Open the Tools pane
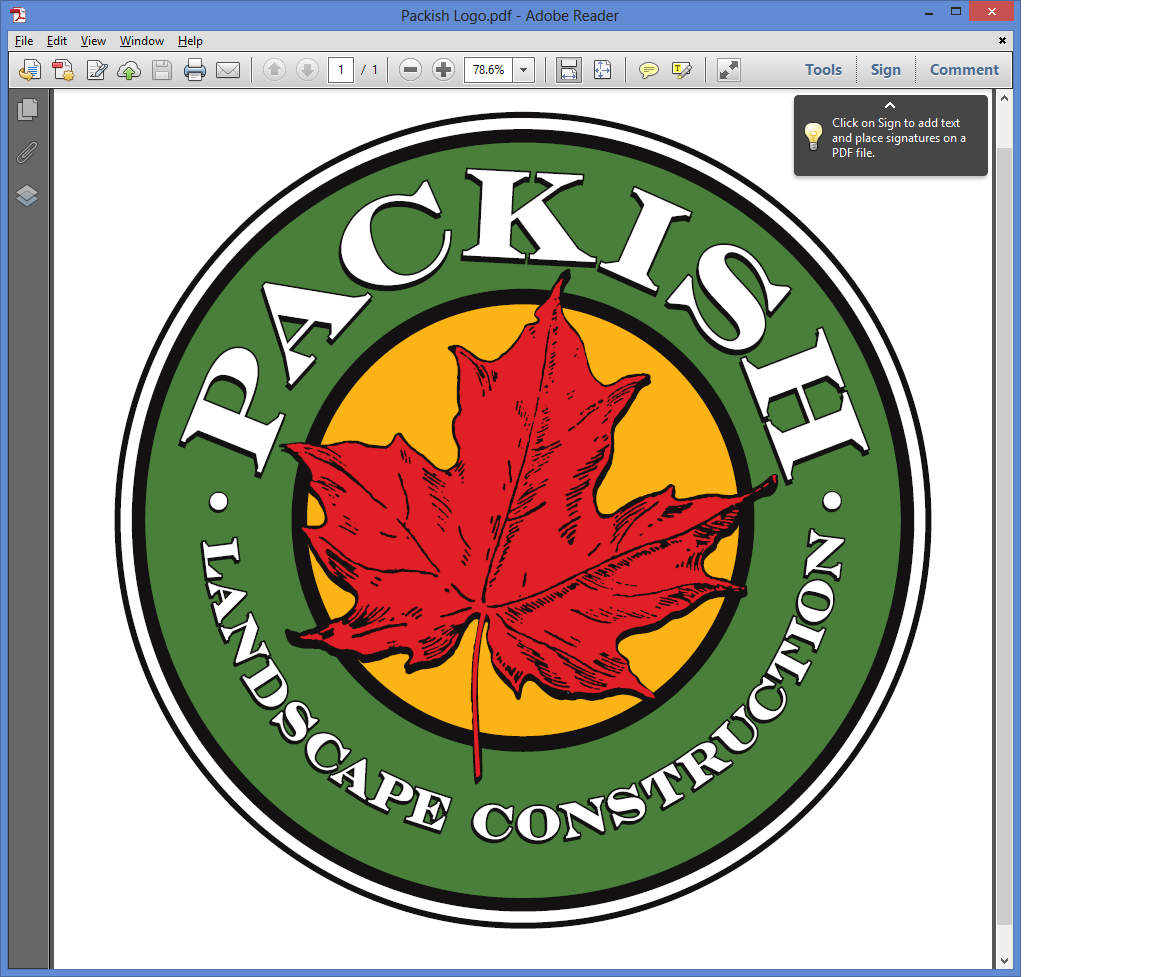1152x977 pixels. tap(823, 70)
